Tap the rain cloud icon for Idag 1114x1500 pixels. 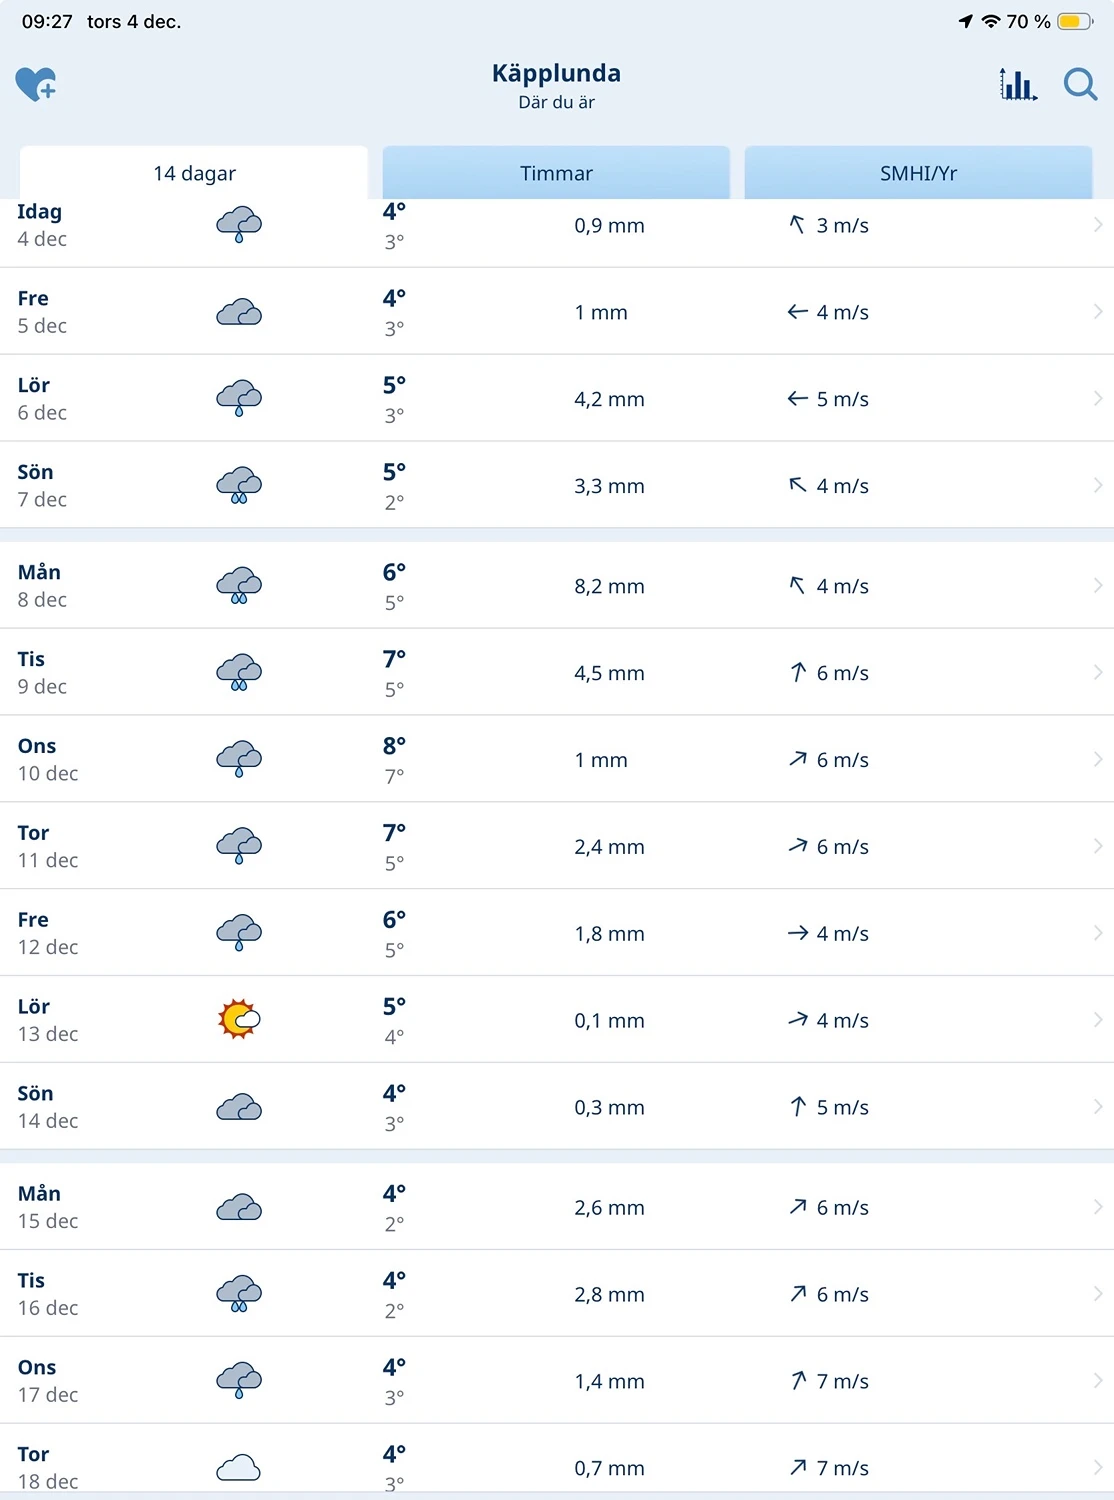click(x=239, y=225)
